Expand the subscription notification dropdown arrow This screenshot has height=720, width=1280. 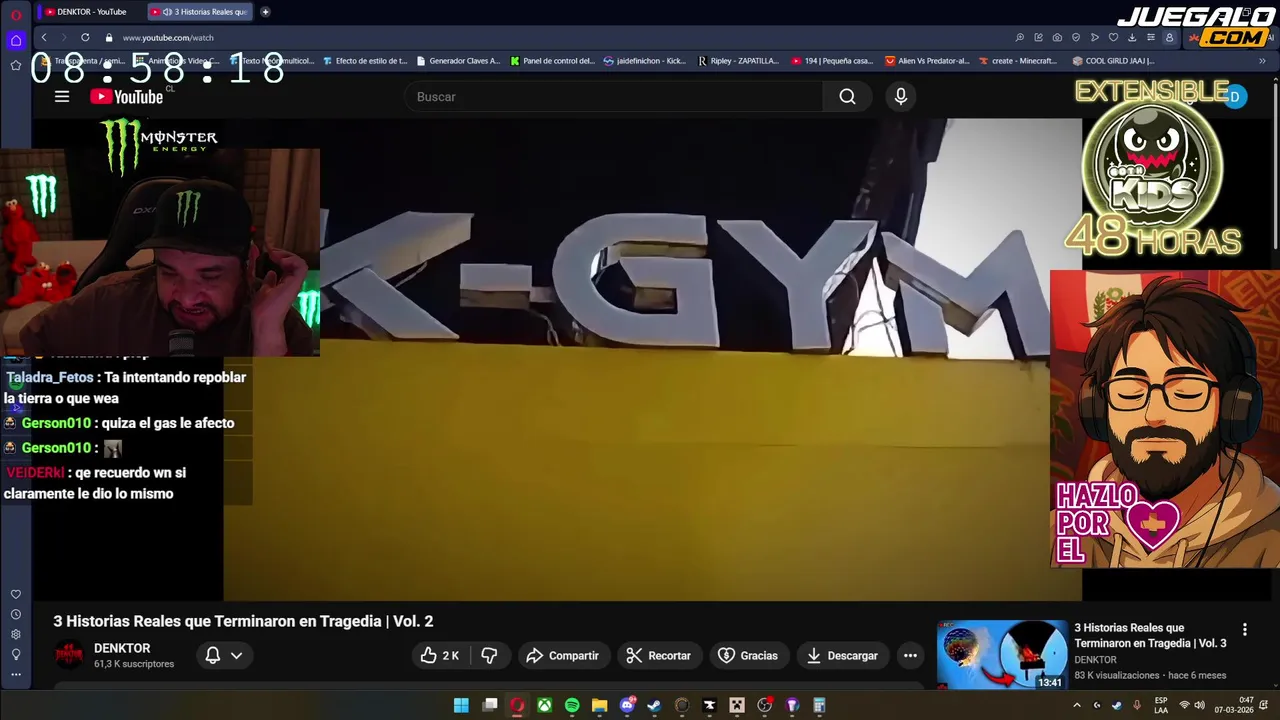237,656
